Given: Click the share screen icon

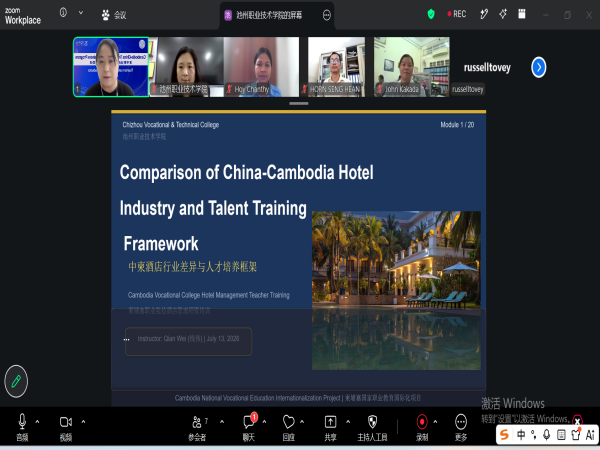Looking at the screenshot, I should click(330, 422).
